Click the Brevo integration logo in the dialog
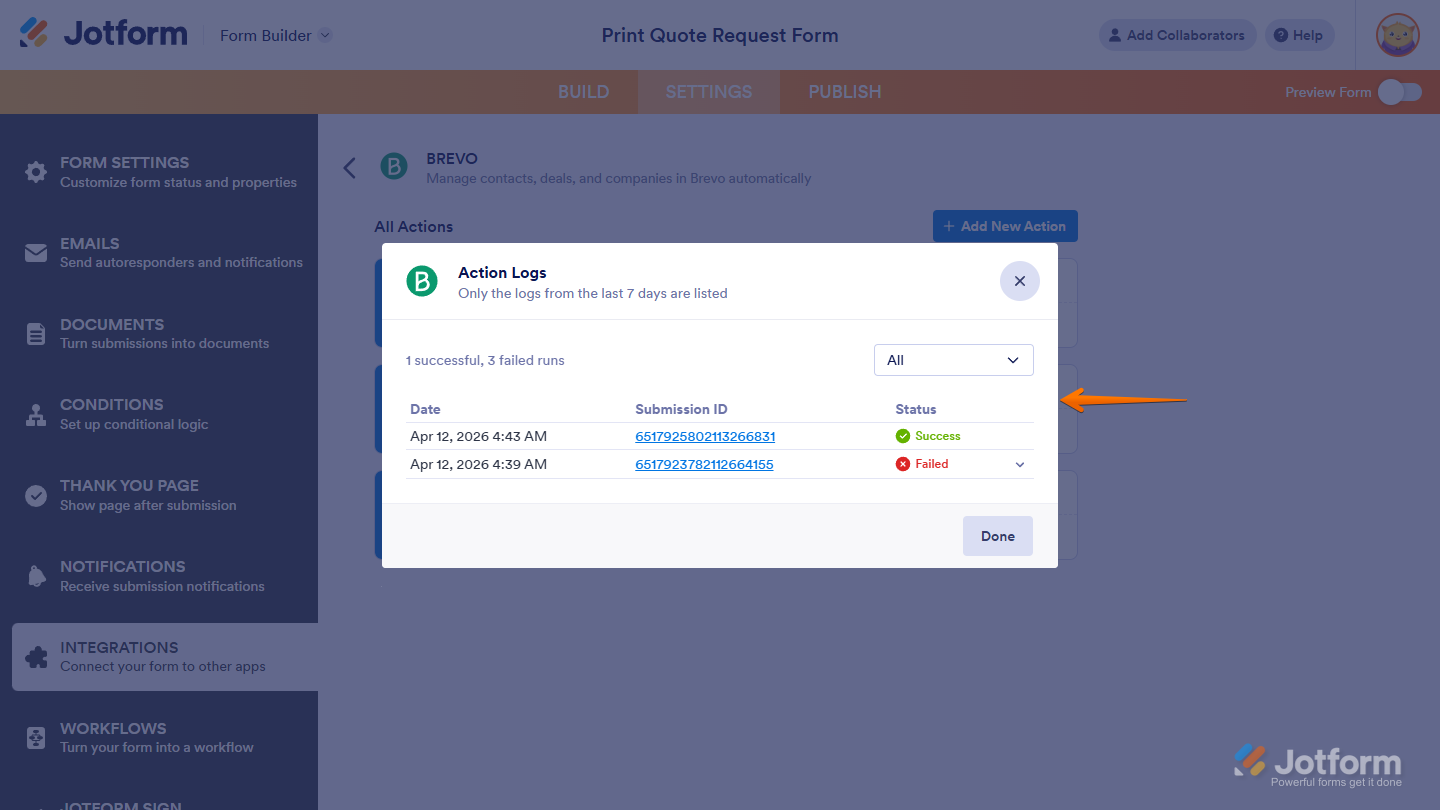 [x=421, y=281]
